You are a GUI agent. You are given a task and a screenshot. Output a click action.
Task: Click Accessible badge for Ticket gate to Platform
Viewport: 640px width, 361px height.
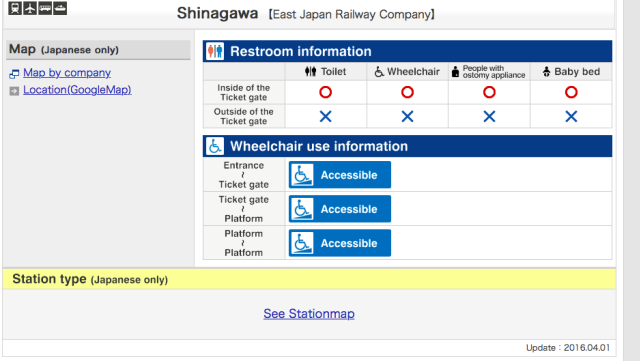[340, 209]
